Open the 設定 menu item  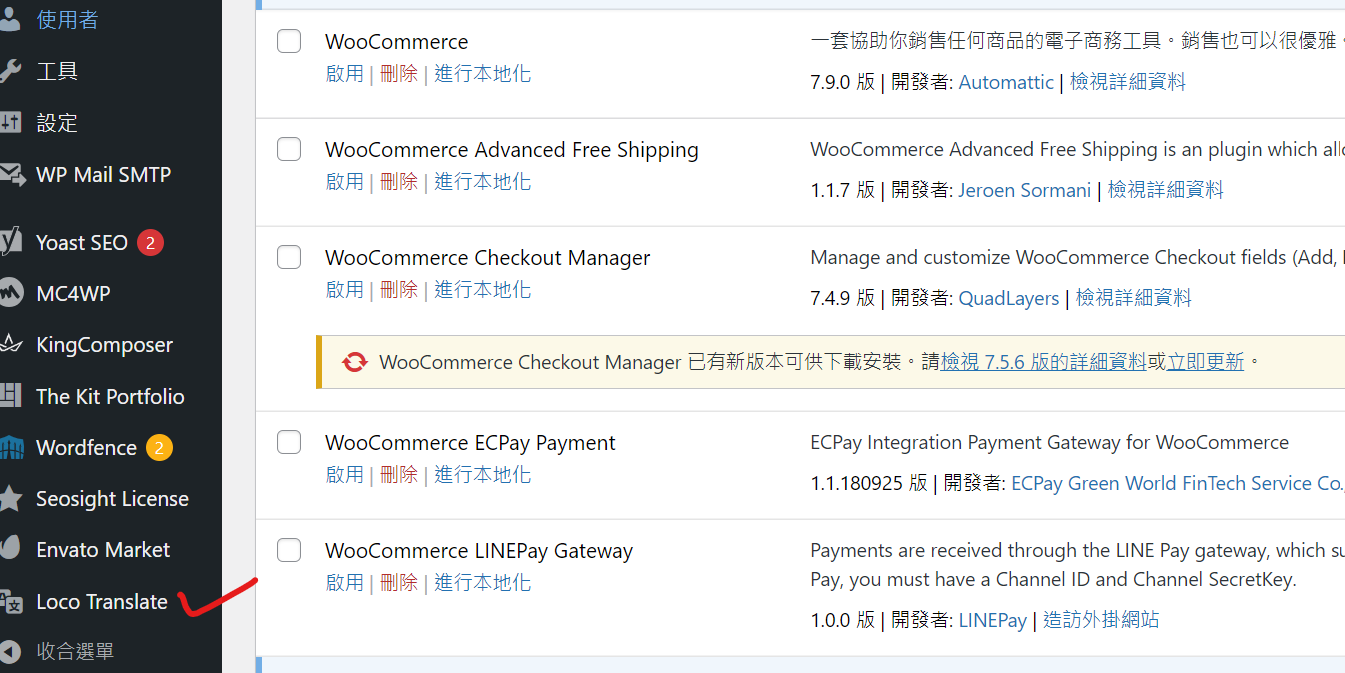click(57, 123)
